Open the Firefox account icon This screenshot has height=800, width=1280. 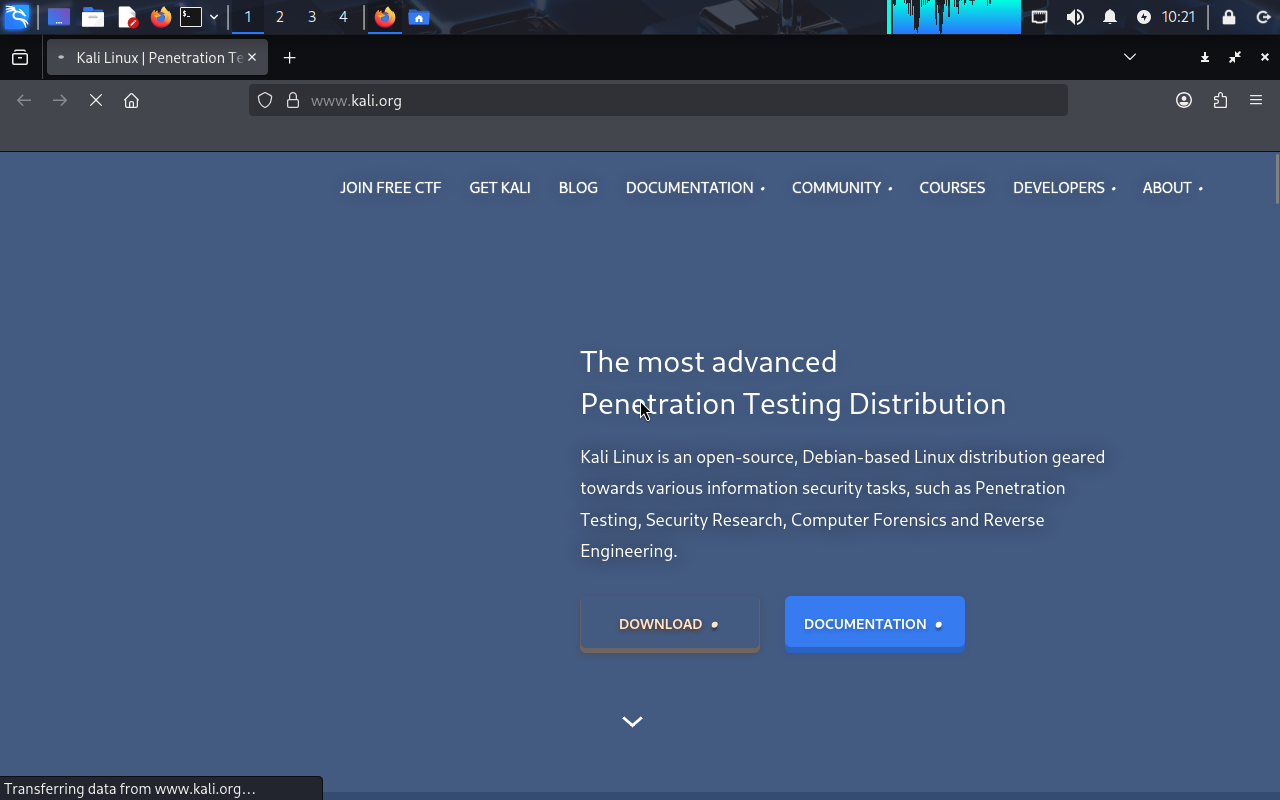pos(1184,100)
